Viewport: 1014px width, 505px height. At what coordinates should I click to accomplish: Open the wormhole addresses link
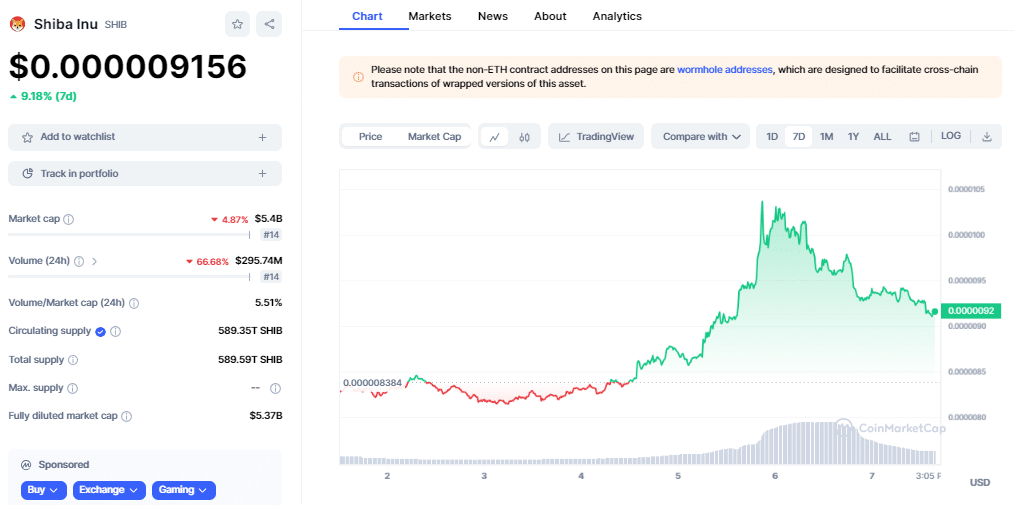pos(724,70)
